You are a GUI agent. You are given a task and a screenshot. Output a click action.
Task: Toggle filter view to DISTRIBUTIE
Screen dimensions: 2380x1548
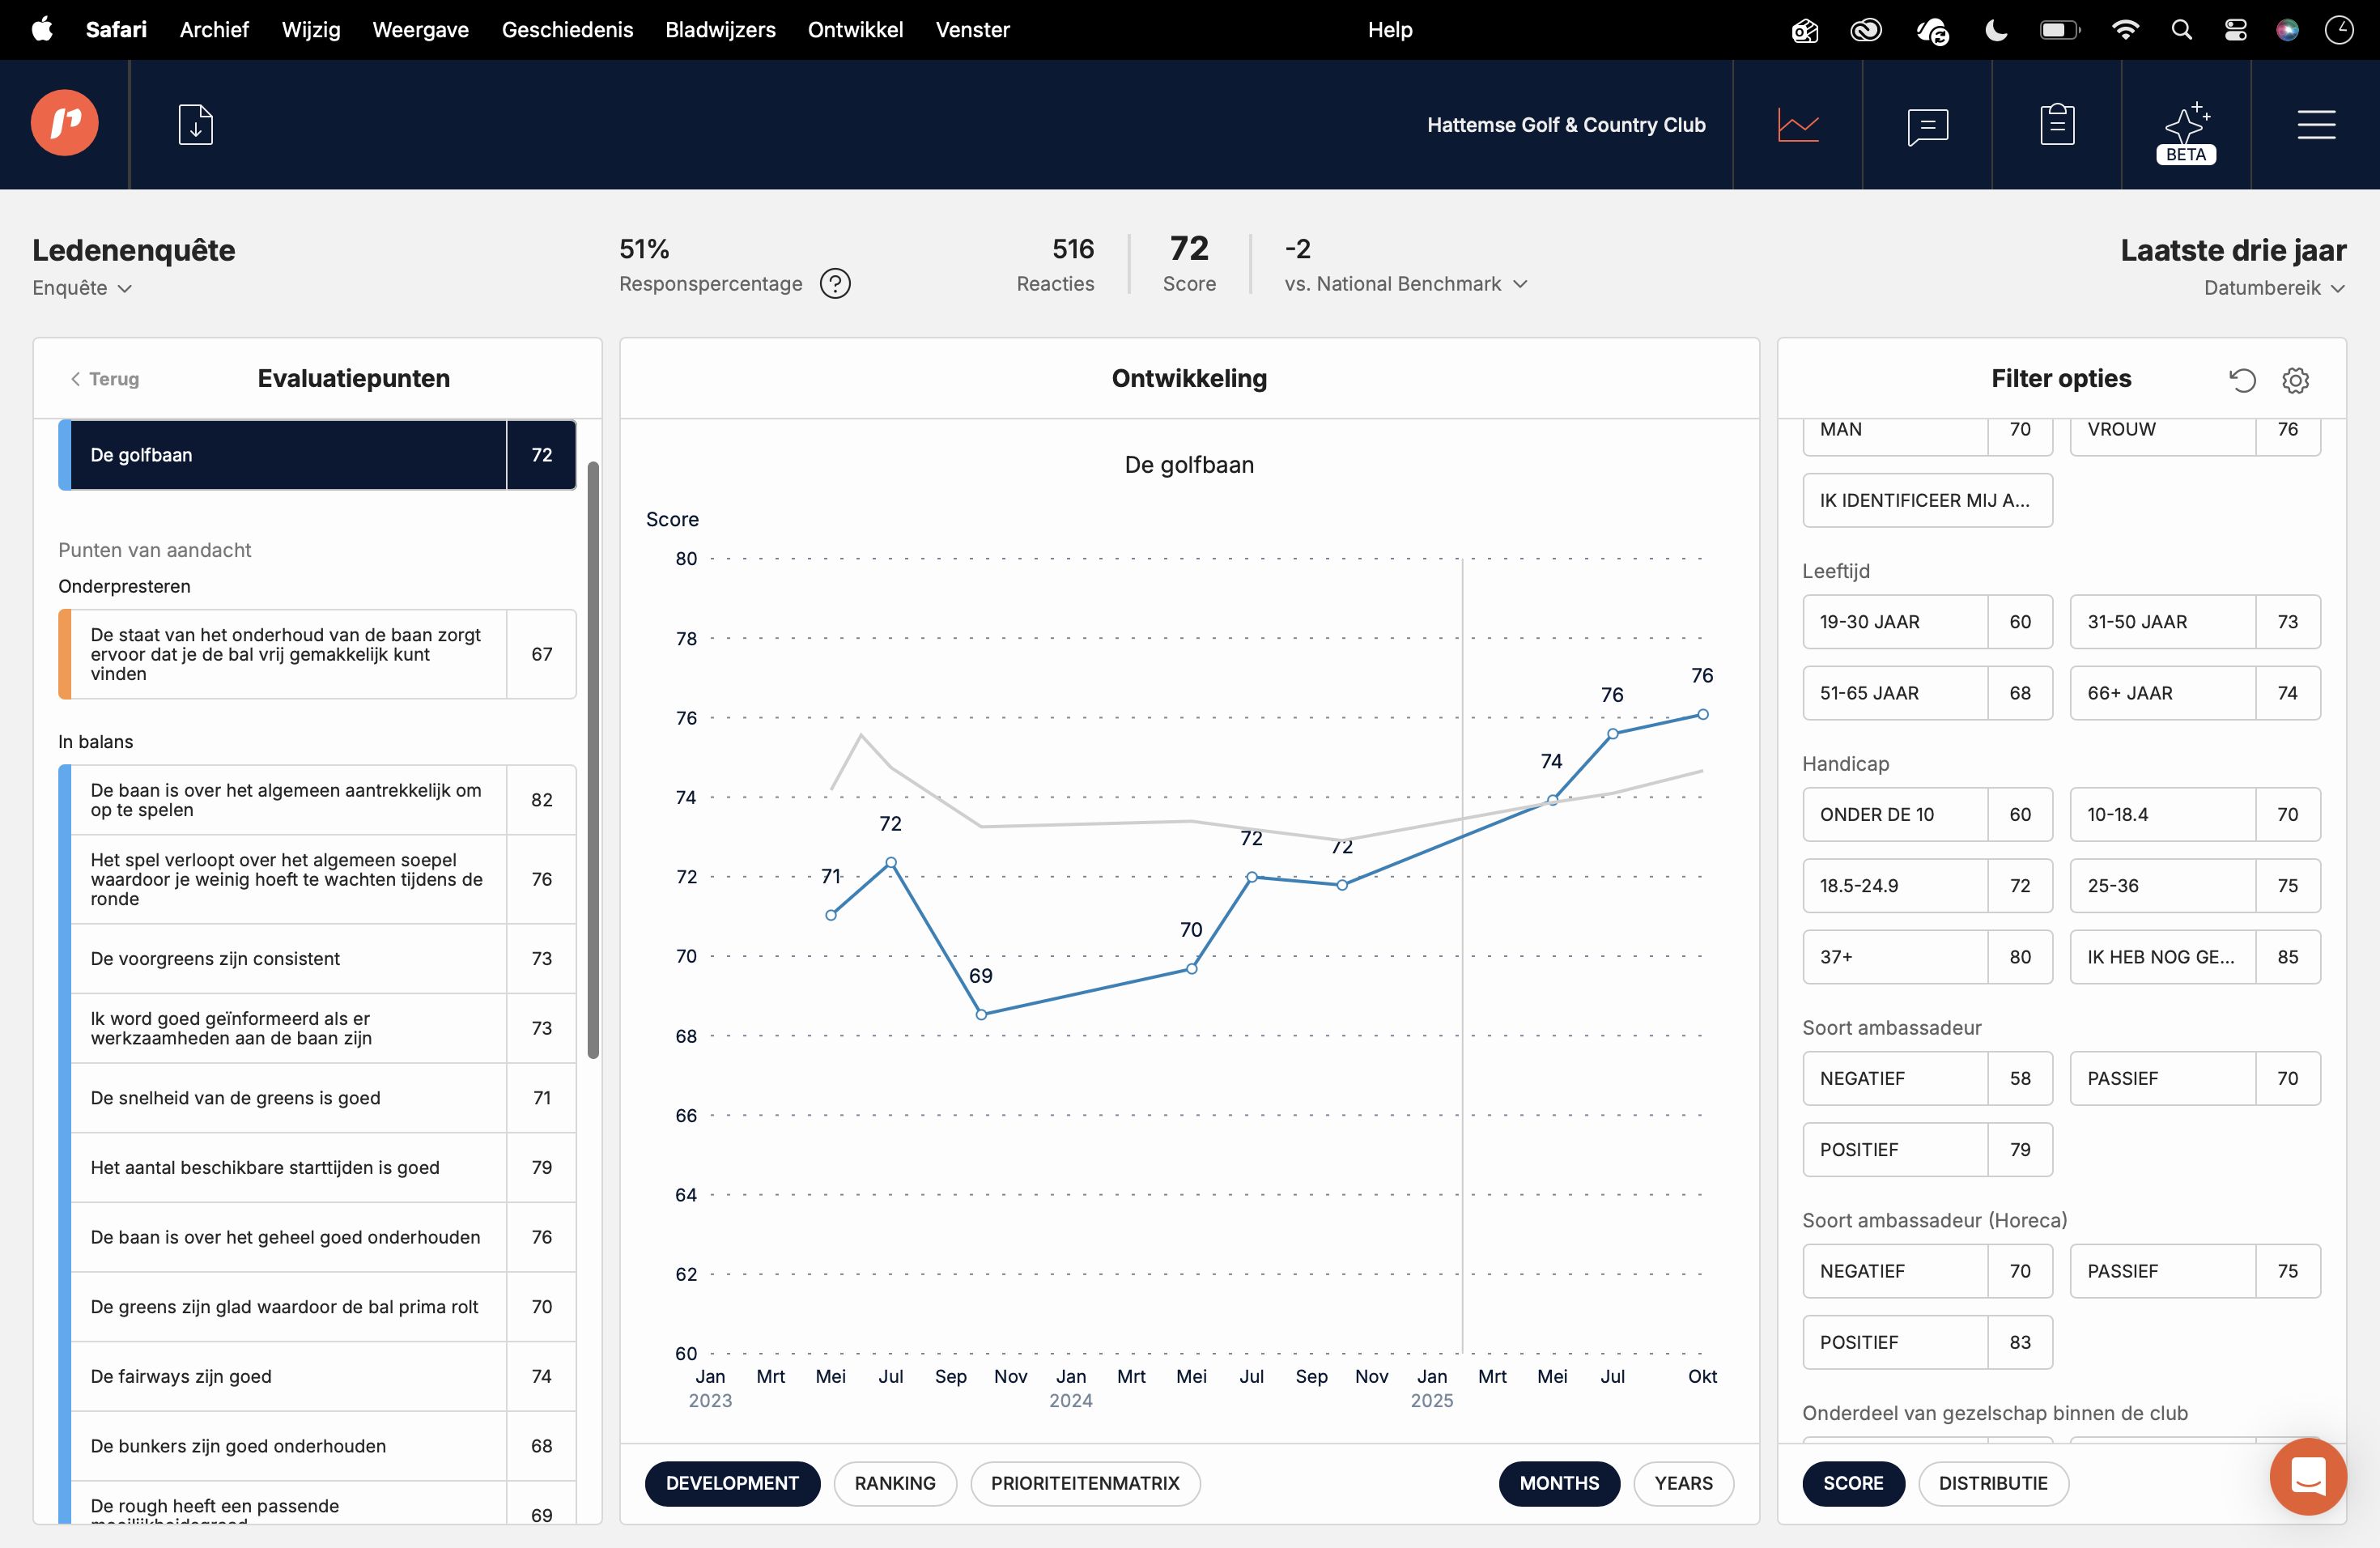1992,1483
